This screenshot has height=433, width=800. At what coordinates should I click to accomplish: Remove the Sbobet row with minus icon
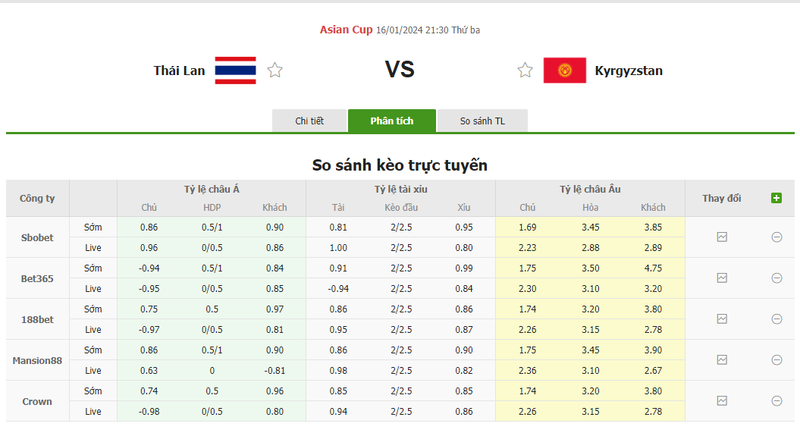pyautogui.click(x=776, y=237)
